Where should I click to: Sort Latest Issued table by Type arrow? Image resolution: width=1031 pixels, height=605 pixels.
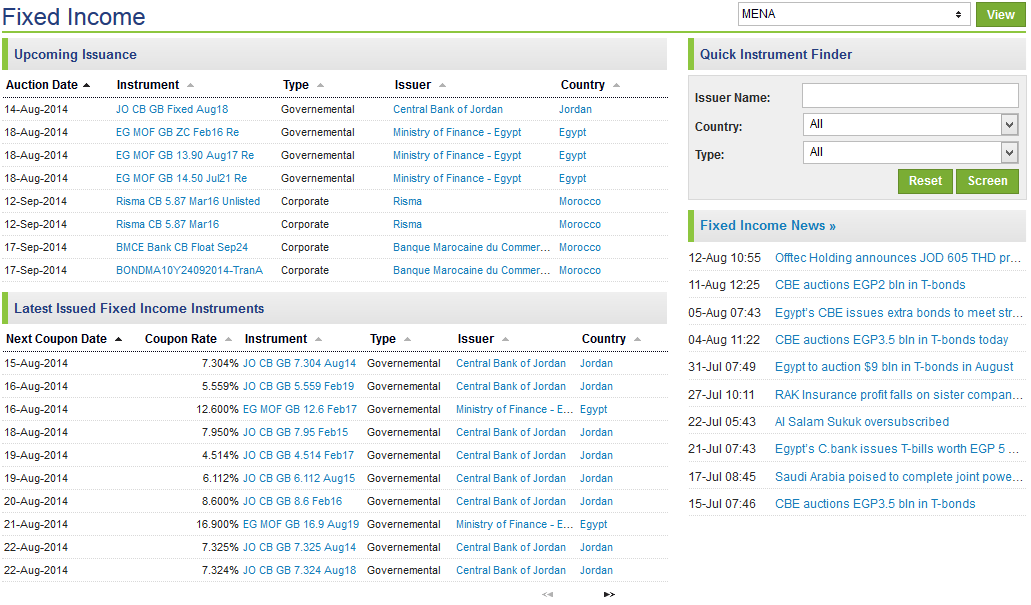click(x=407, y=339)
